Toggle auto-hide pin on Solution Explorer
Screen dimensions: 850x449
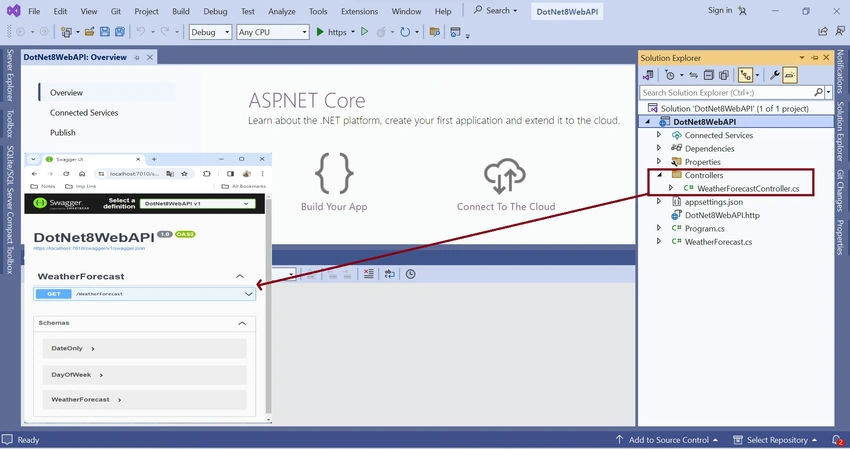coord(815,57)
